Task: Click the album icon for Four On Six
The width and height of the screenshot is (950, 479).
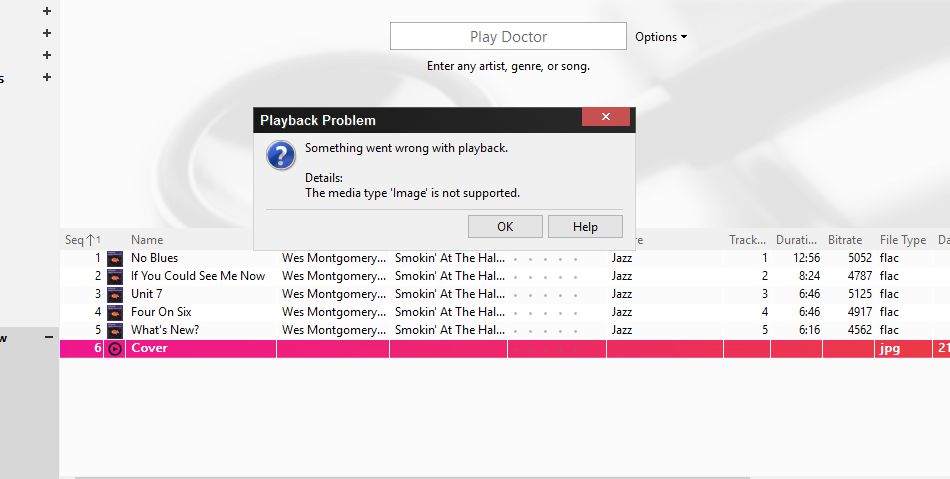Action: tap(115, 312)
